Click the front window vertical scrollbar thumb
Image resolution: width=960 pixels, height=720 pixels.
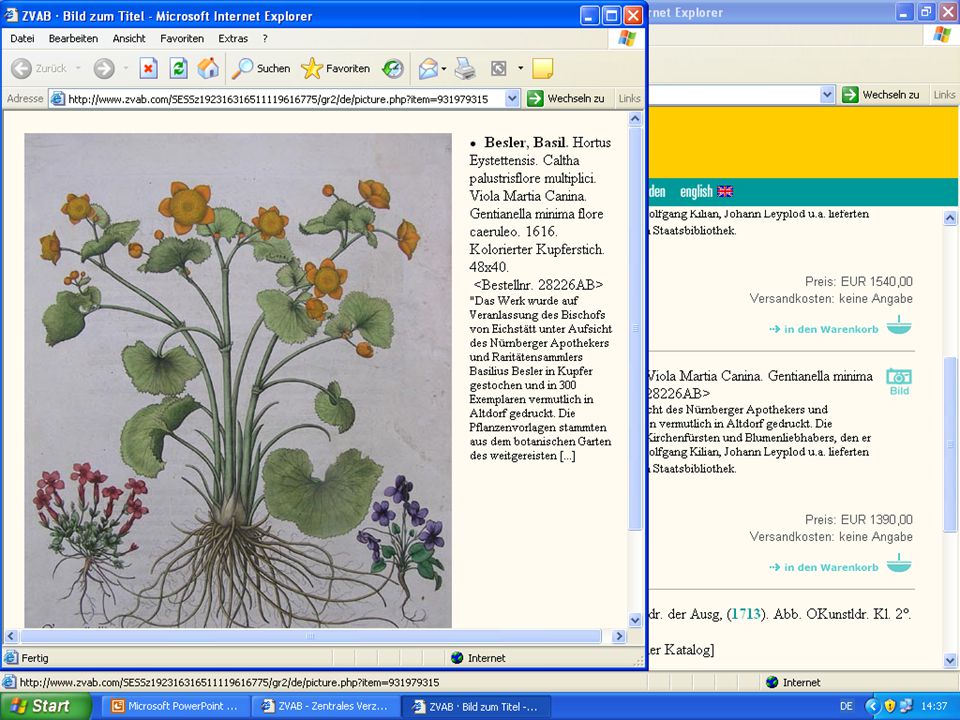point(635,329)
